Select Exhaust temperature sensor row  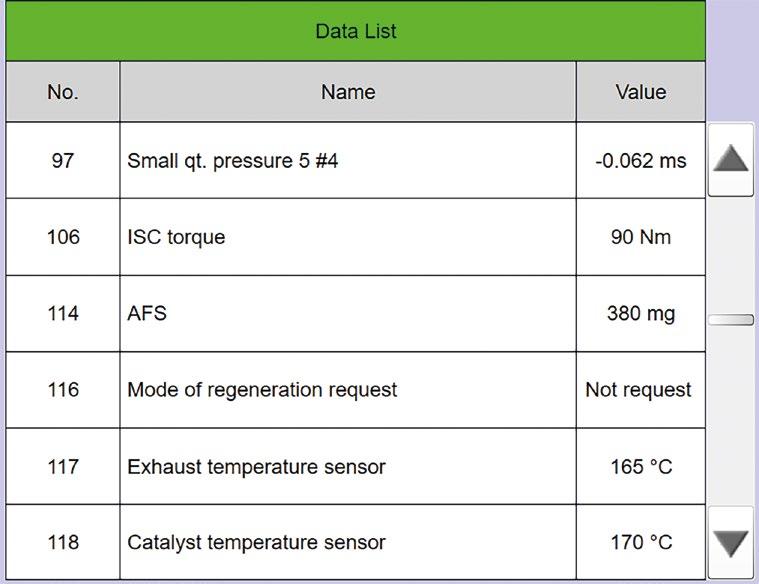[x=347, y=466]
